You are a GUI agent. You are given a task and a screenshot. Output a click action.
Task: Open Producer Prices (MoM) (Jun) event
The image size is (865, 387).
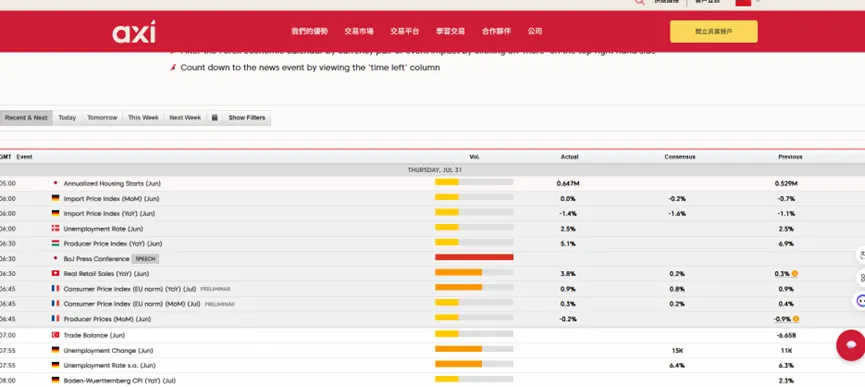tap(107, 319)
